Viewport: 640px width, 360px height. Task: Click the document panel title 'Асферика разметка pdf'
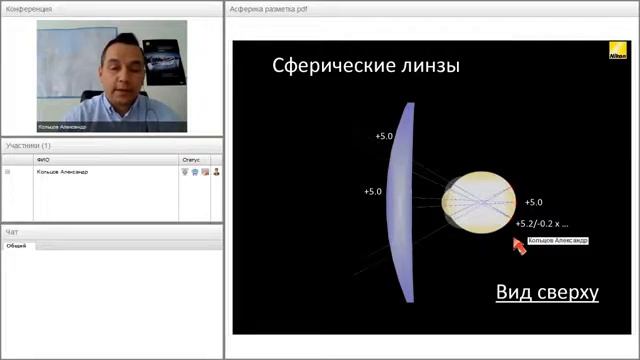pyautogui.click(x=268, y=9)
